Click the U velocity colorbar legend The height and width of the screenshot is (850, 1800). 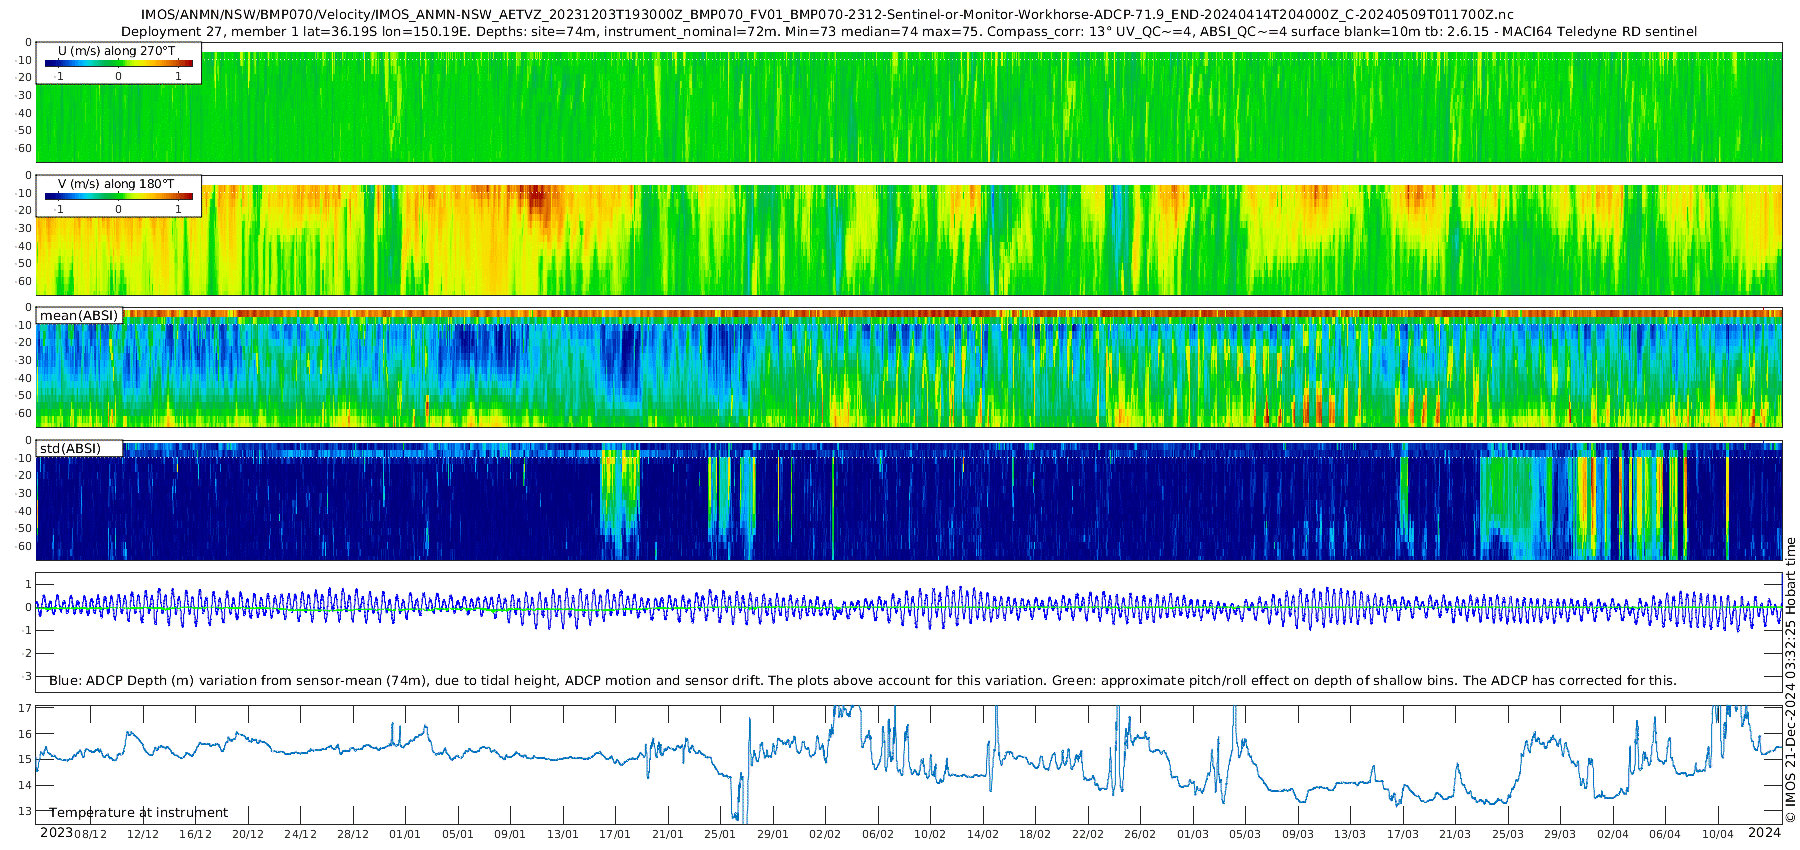point(118,64)
